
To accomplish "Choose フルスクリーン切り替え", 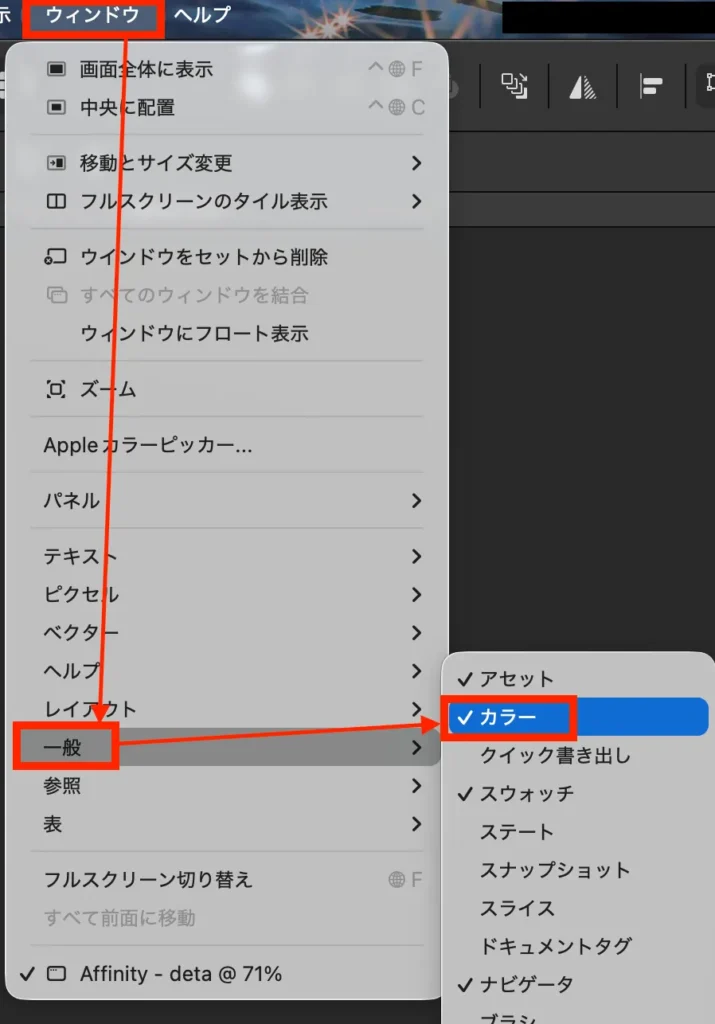I will pyautogui.click(x=227, y=880).
